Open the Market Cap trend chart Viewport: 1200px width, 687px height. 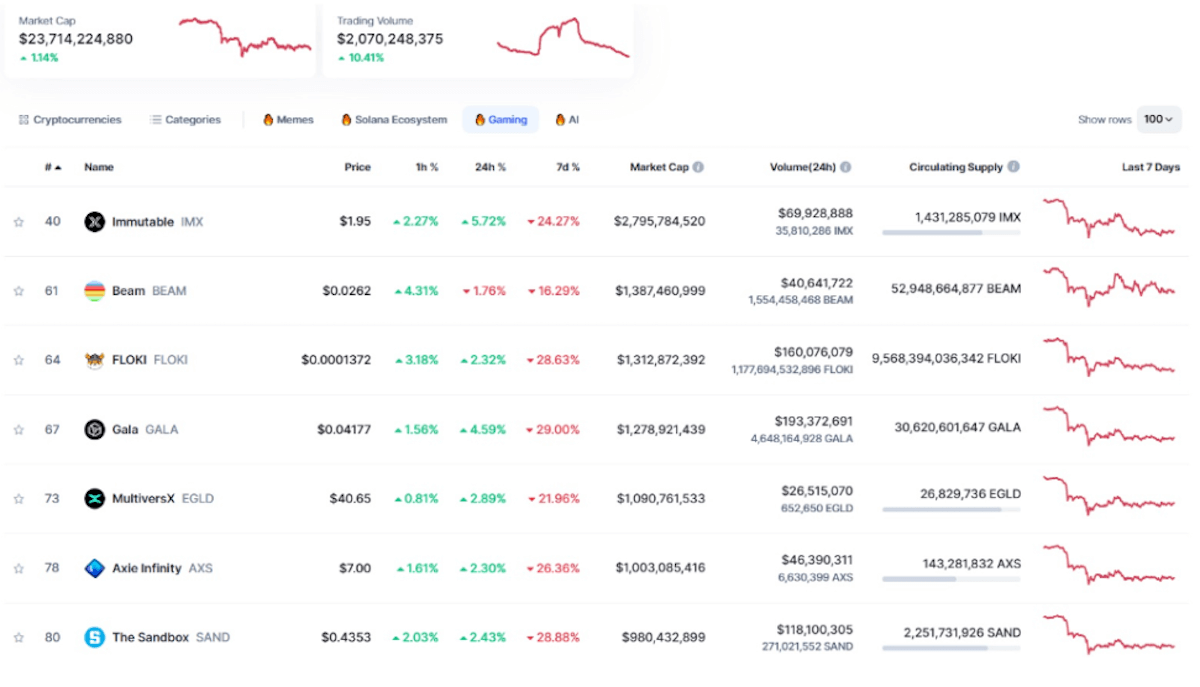point(245,37)
